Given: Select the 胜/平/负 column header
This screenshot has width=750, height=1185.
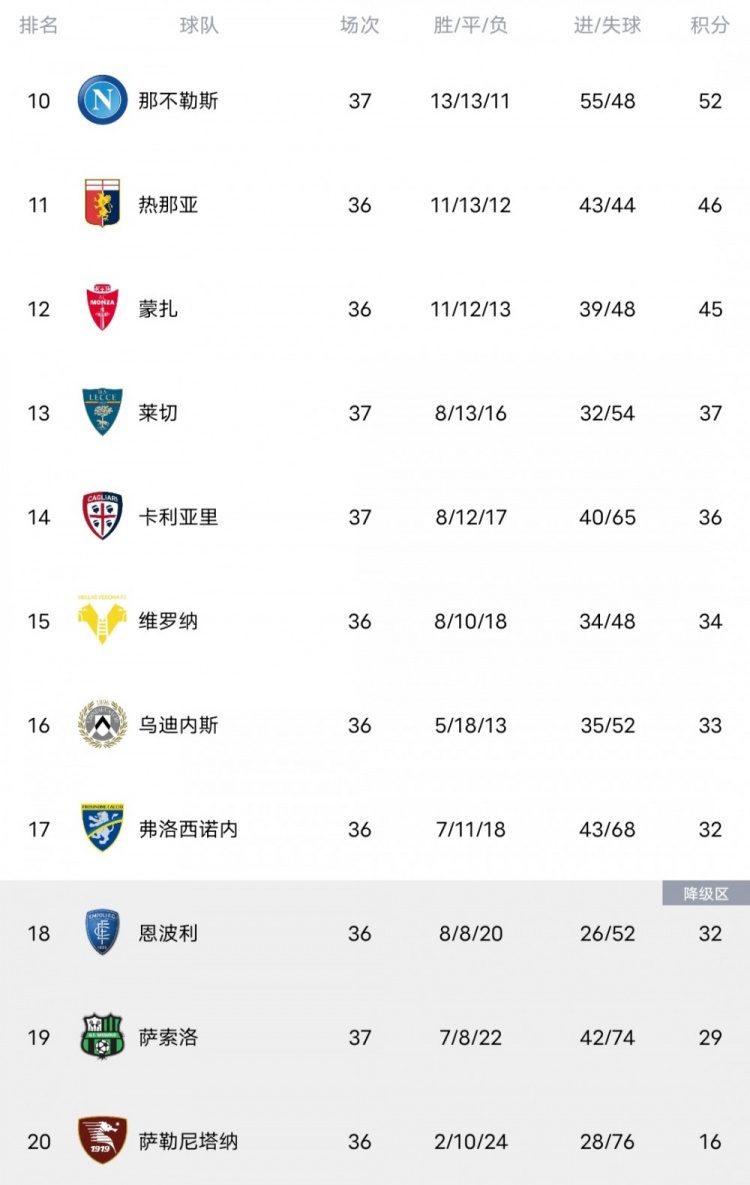Looking at the screenshot, I should click(470, 25).
